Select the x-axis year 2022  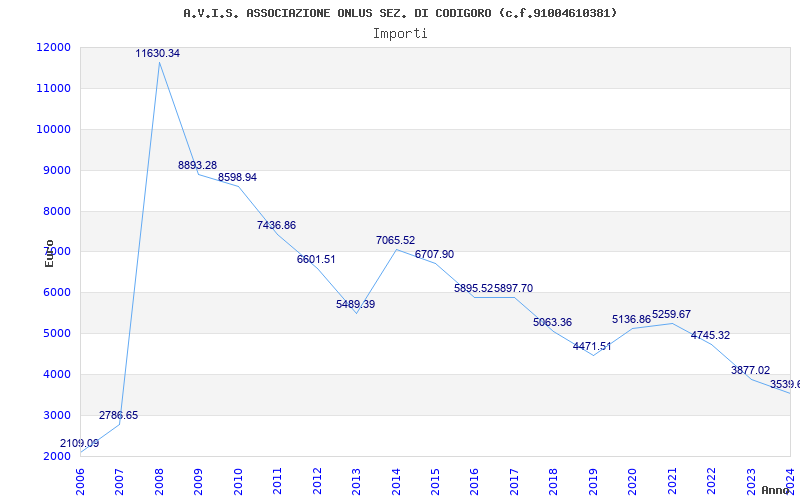tap(711, 482)
